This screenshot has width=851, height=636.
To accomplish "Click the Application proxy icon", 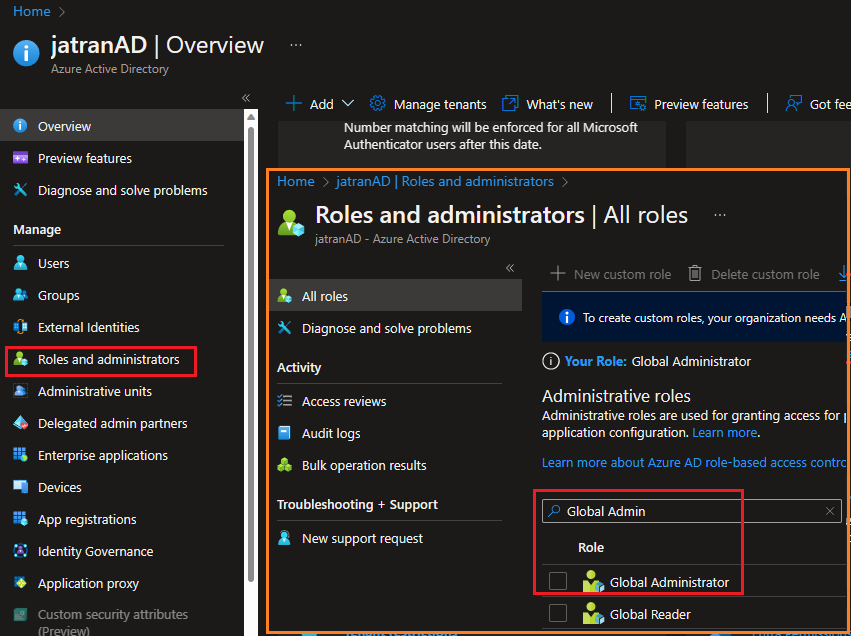I will (x=20, y=583).
